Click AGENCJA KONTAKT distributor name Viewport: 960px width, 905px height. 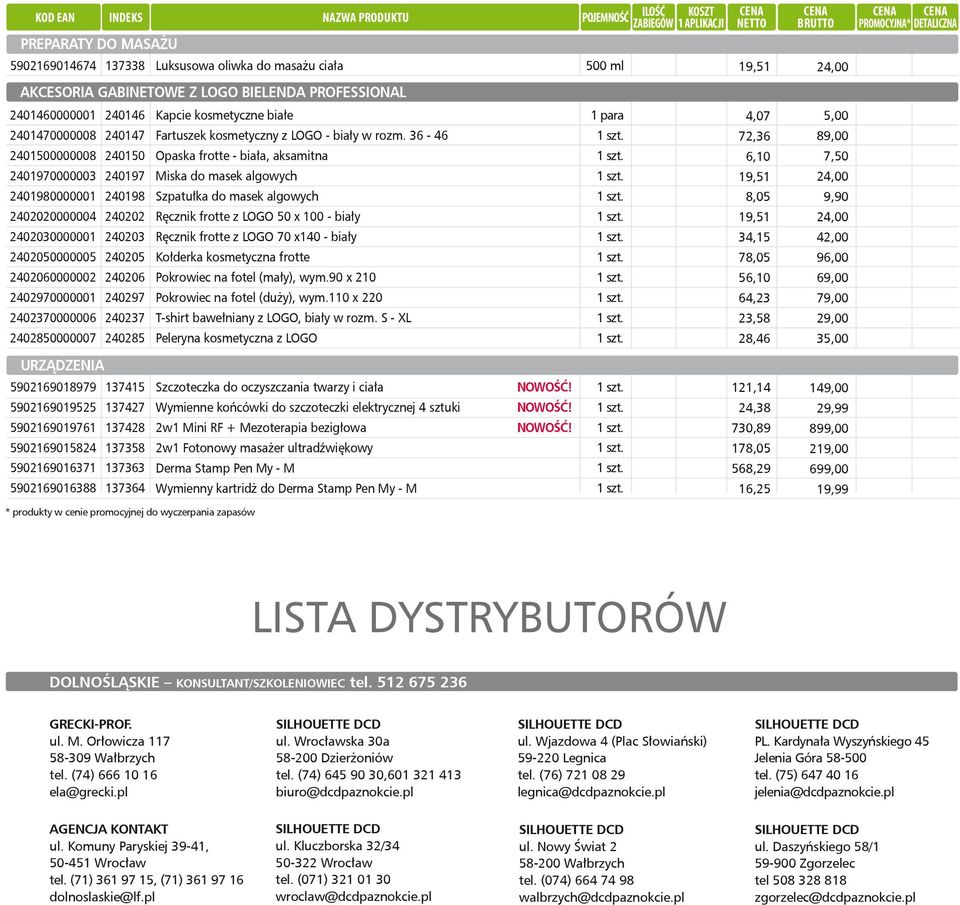[x=108, y=829]
